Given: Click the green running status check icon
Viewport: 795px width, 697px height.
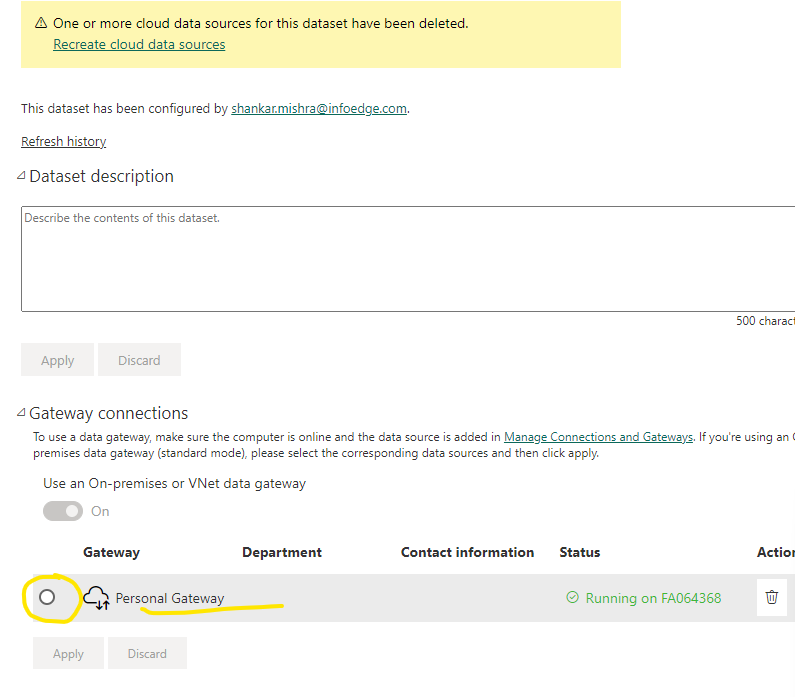Looking at the screenshot, I should [572, 597].
